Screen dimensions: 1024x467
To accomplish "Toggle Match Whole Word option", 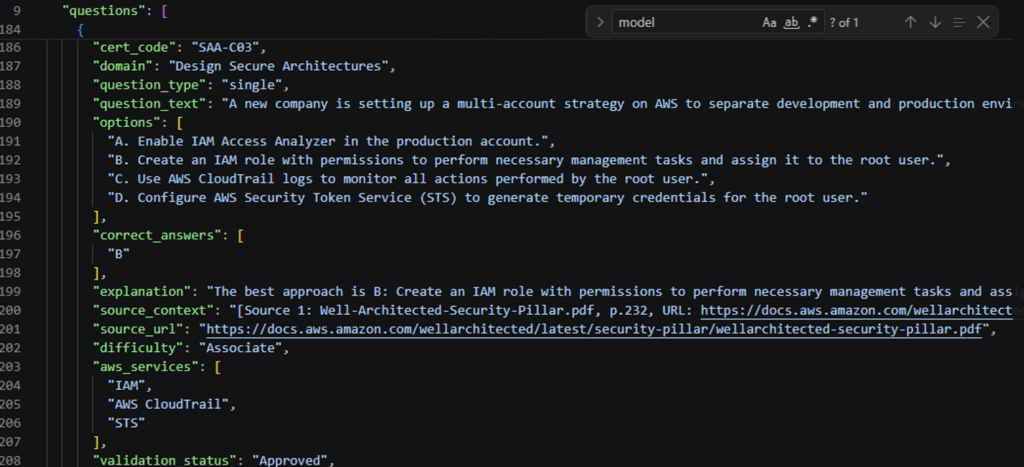I will (792, 22).
